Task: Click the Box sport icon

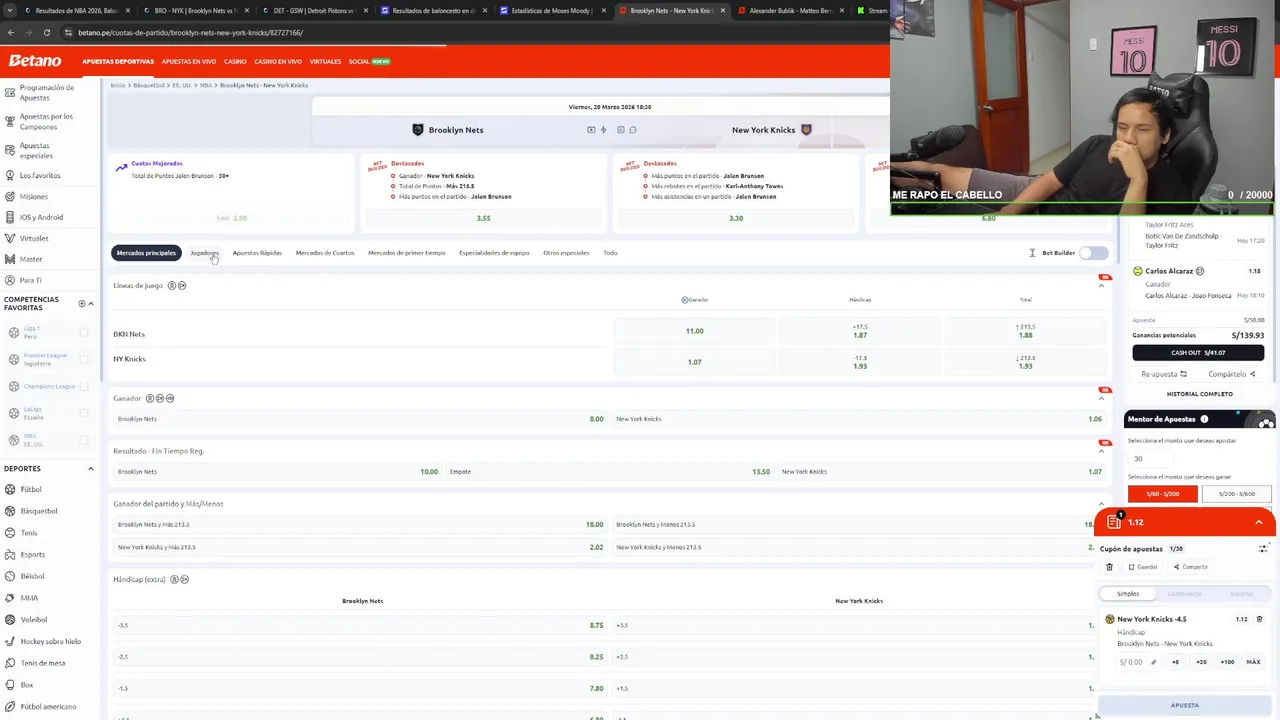Action: (10, 685)
